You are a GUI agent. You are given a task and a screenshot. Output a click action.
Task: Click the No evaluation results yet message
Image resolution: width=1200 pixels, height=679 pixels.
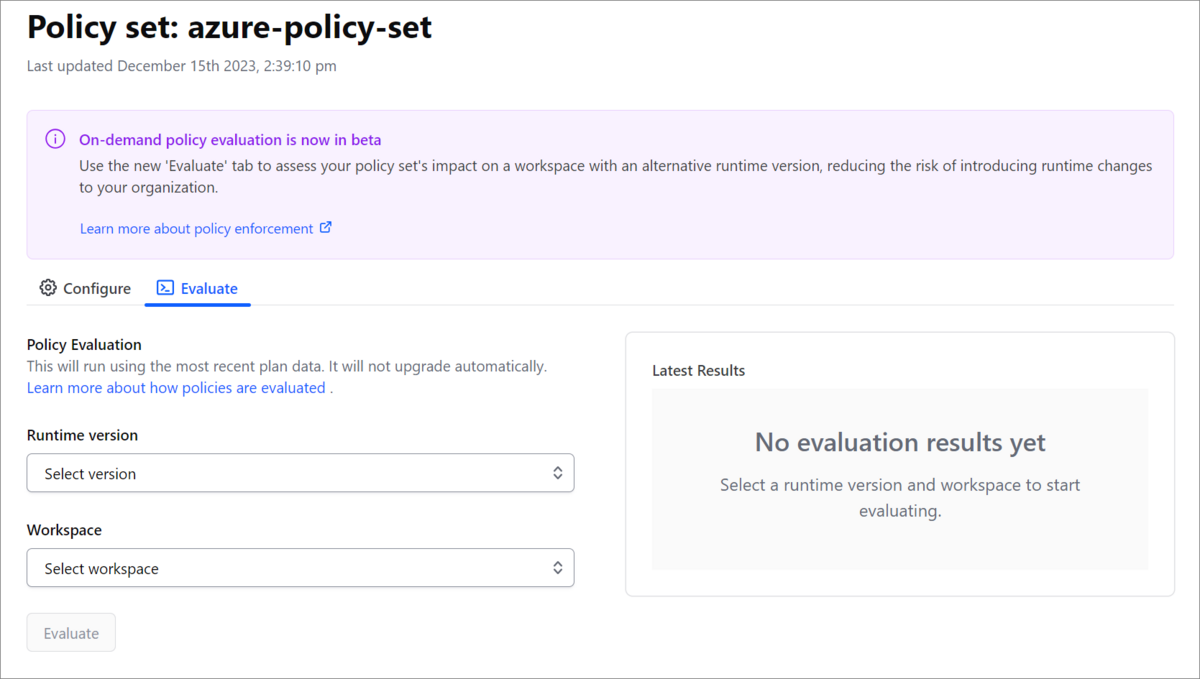(900, 442)
